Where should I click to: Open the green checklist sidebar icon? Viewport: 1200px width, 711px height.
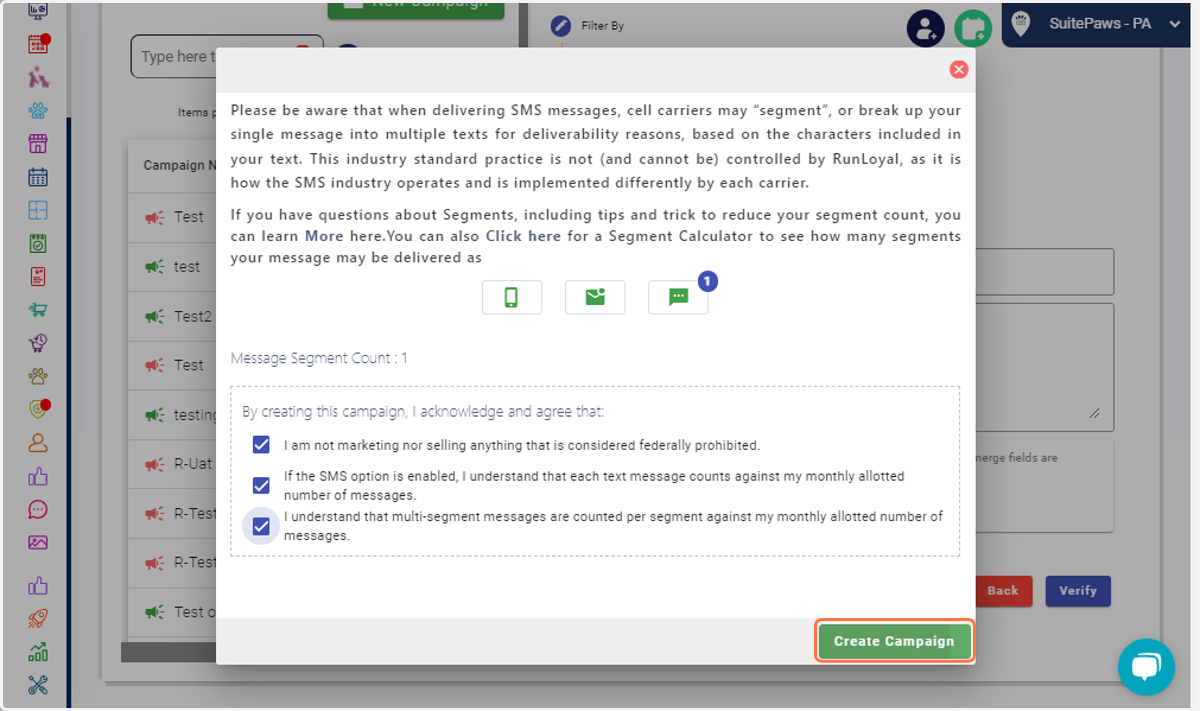[x=38, y=243]
